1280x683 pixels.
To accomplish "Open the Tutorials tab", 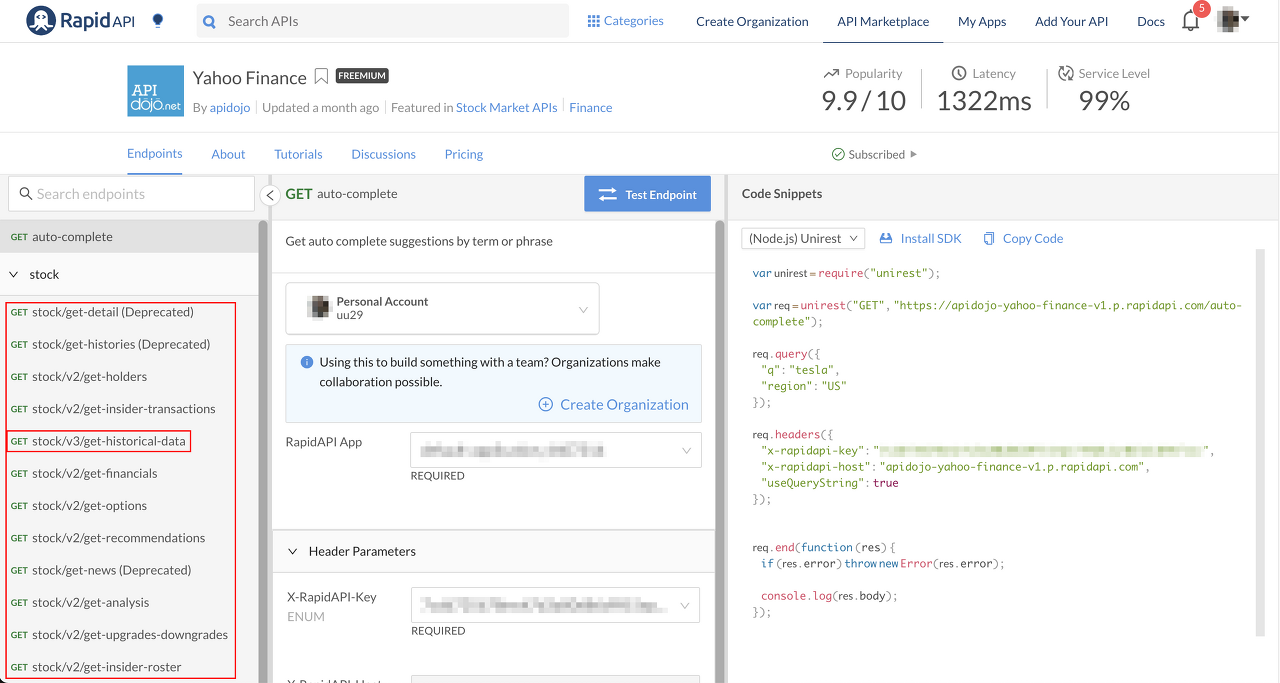I will tap(298, 154).
